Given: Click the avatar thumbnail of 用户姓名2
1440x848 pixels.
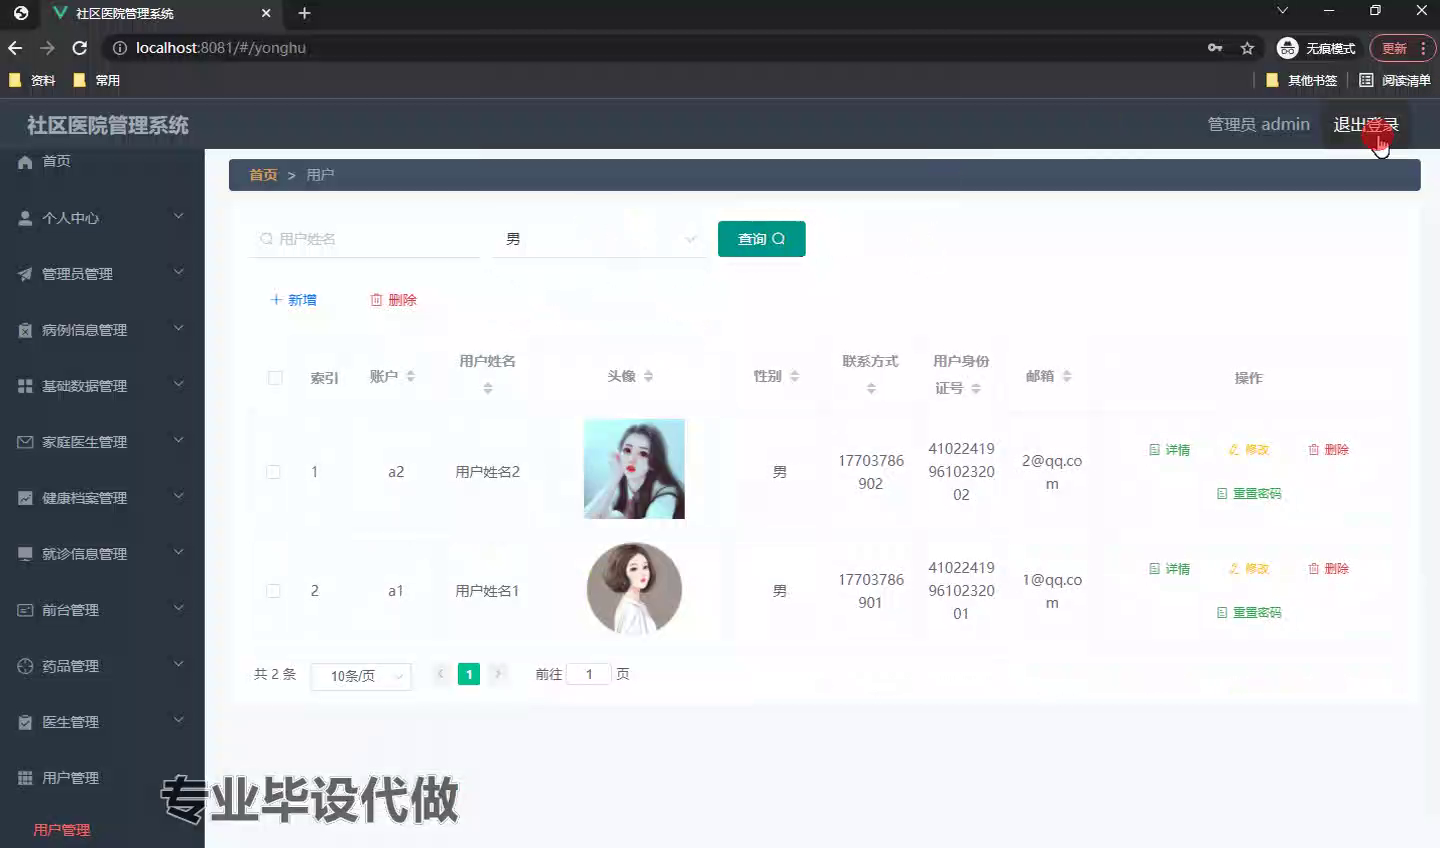Looking at the screenshot, I should [x=634, y=469].
